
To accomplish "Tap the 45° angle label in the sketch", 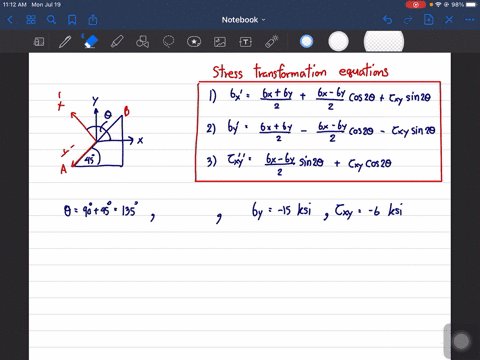I will (x=90, y=160).
